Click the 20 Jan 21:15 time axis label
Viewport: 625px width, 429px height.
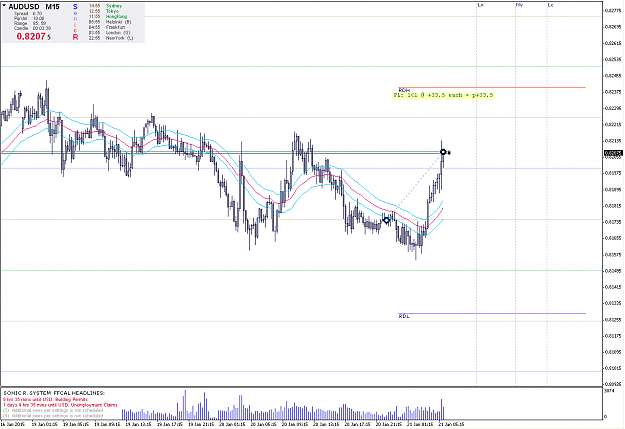(x=389, y=425)
